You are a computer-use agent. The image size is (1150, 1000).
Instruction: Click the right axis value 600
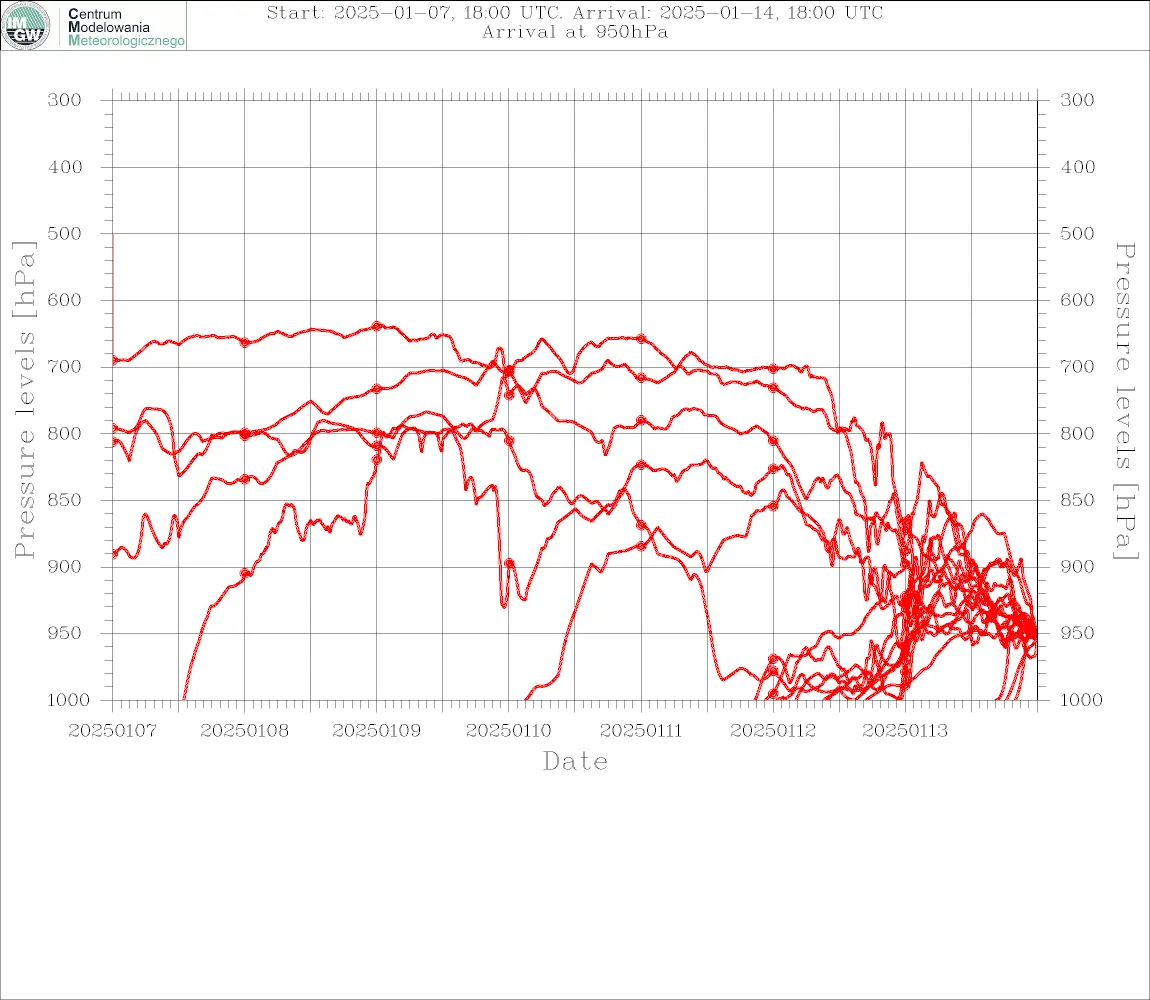[x=1077, y=300]
